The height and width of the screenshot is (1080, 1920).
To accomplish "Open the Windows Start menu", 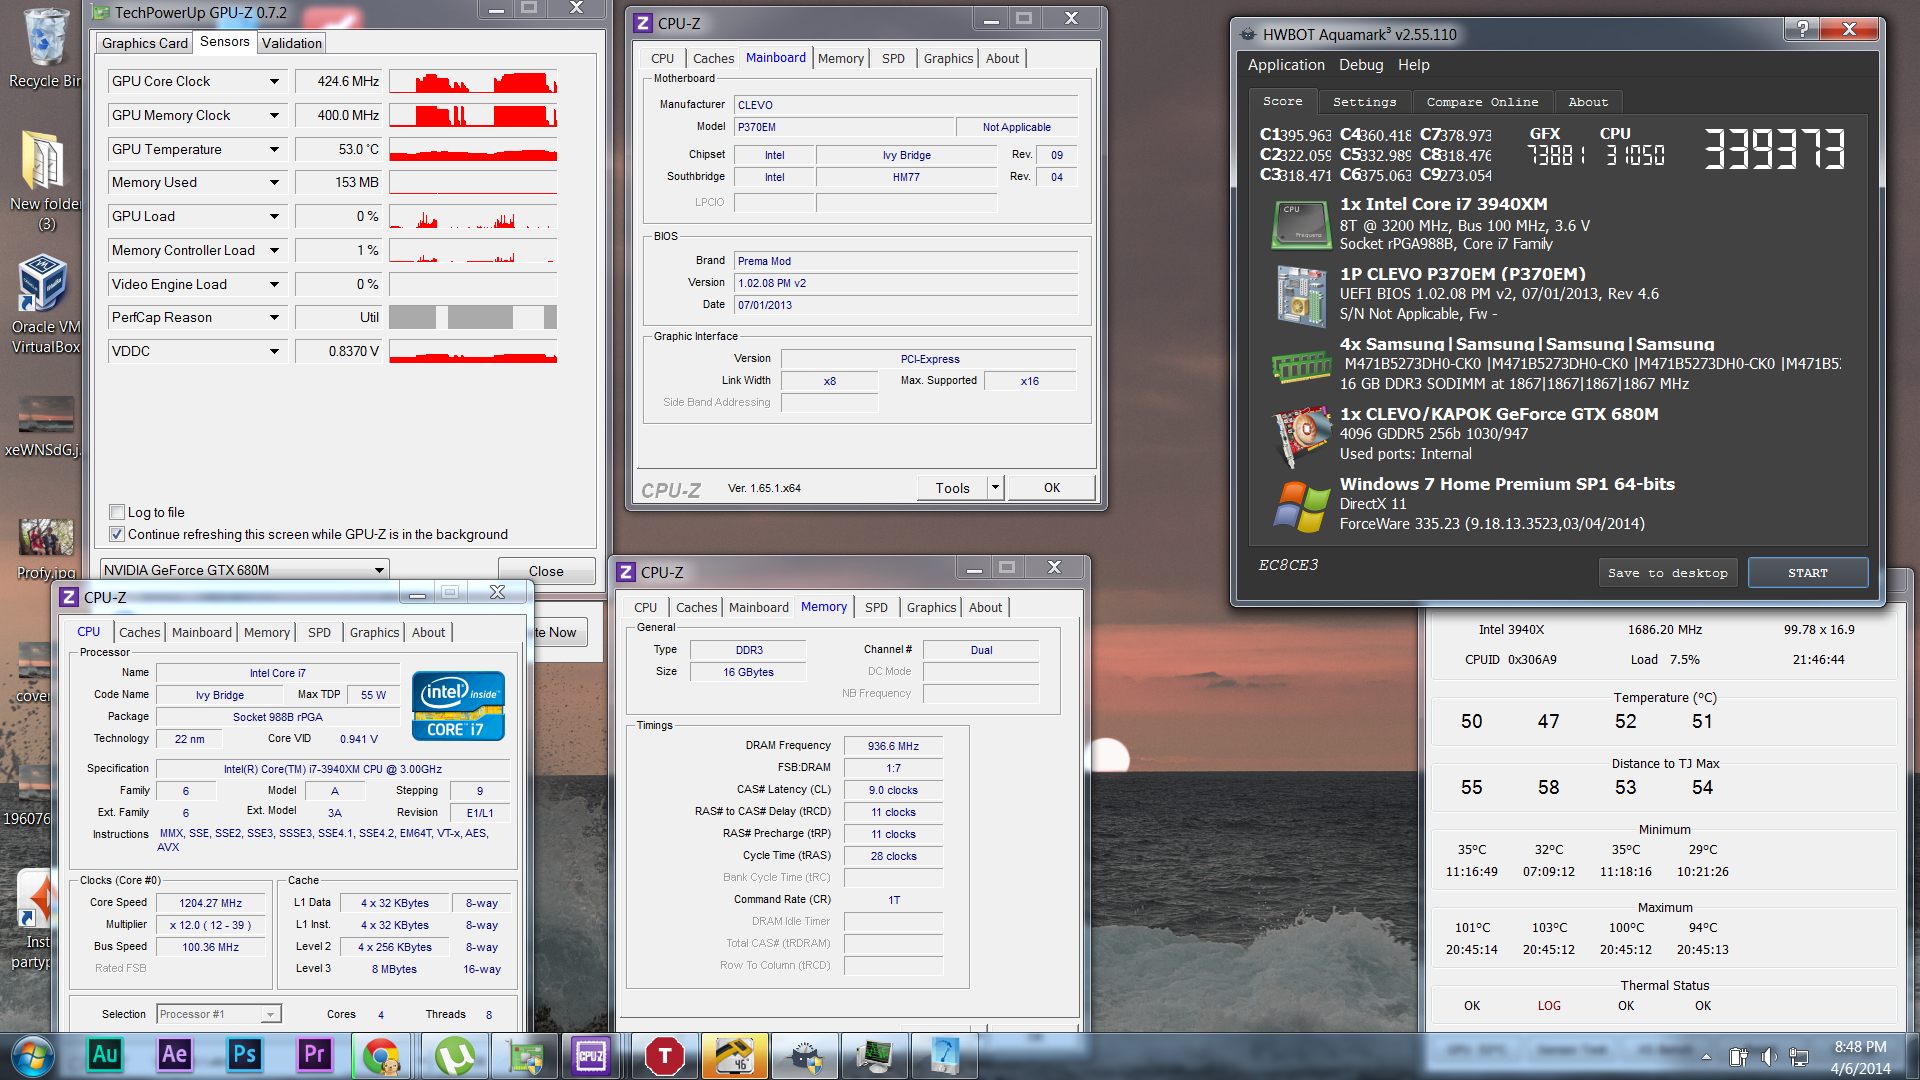I will pyautogui.click(x=32, y=1056).
